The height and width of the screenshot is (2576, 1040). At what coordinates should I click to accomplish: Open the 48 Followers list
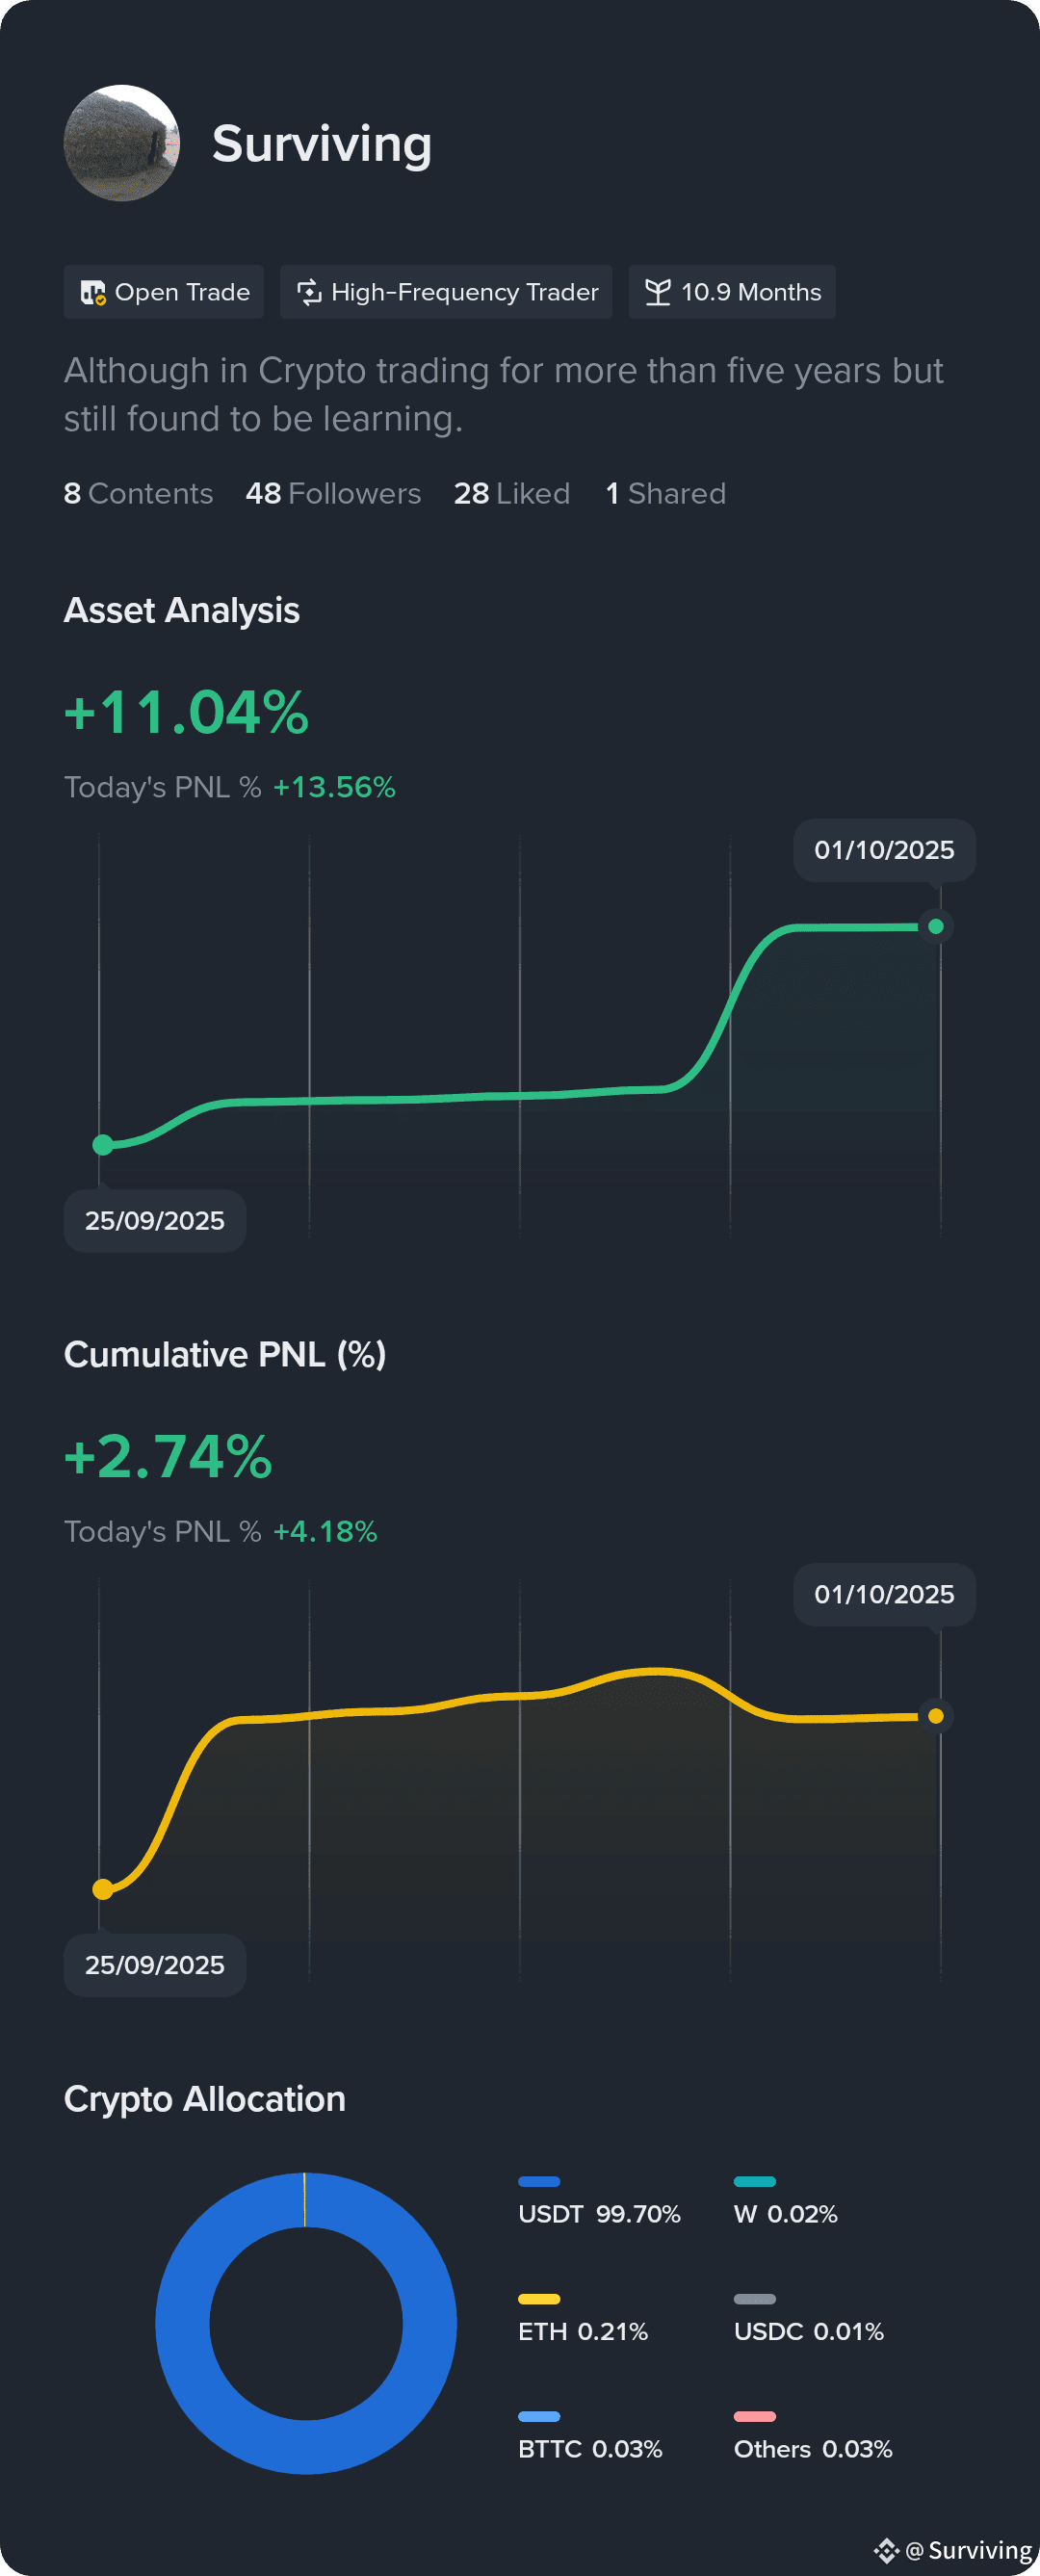tap(333, 493)
